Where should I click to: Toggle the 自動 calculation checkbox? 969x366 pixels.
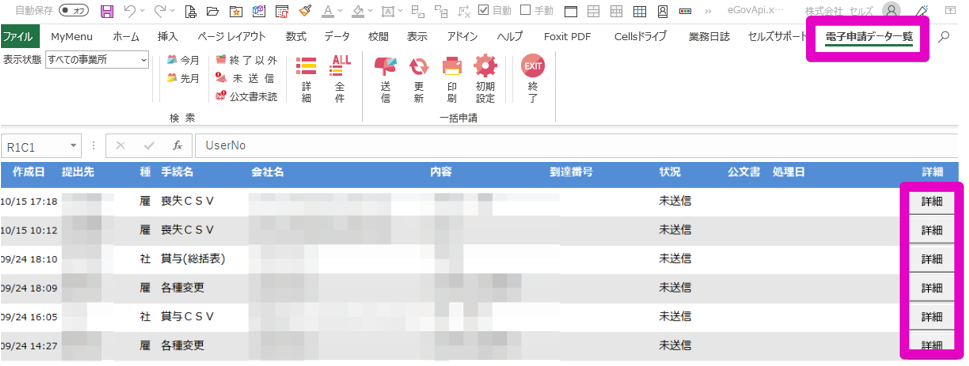tap(484, 10)
